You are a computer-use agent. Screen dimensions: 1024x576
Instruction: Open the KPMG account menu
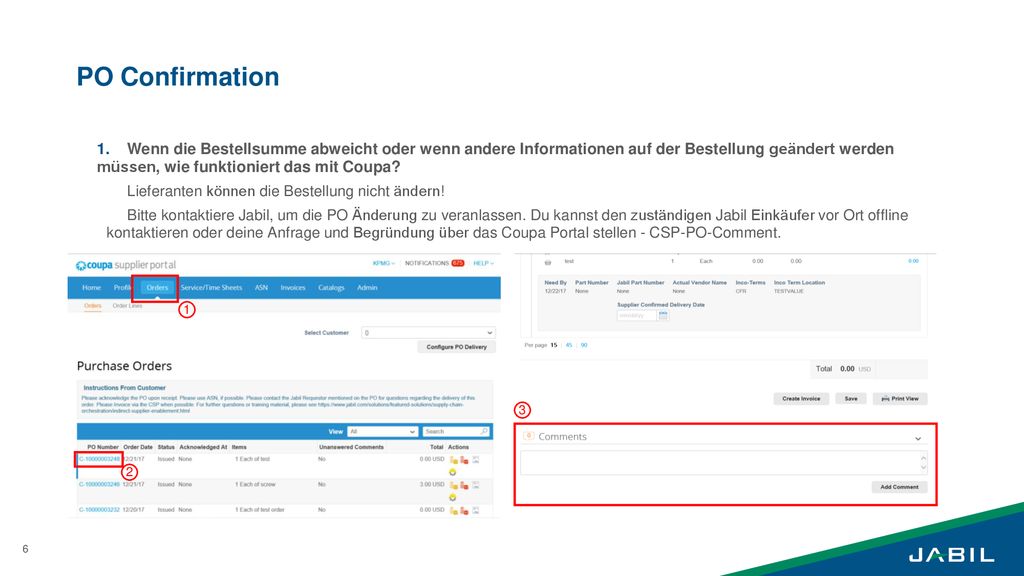pos(383,263)
